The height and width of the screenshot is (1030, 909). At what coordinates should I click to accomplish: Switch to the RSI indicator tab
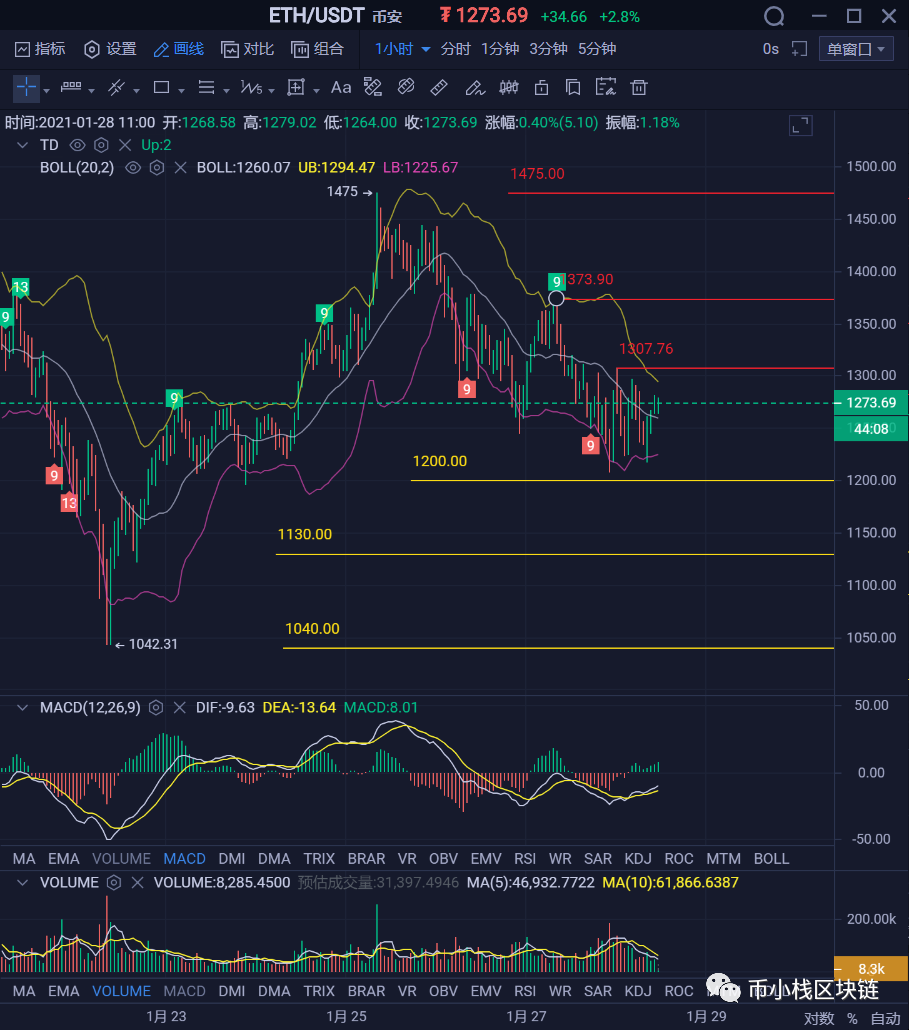524,858
